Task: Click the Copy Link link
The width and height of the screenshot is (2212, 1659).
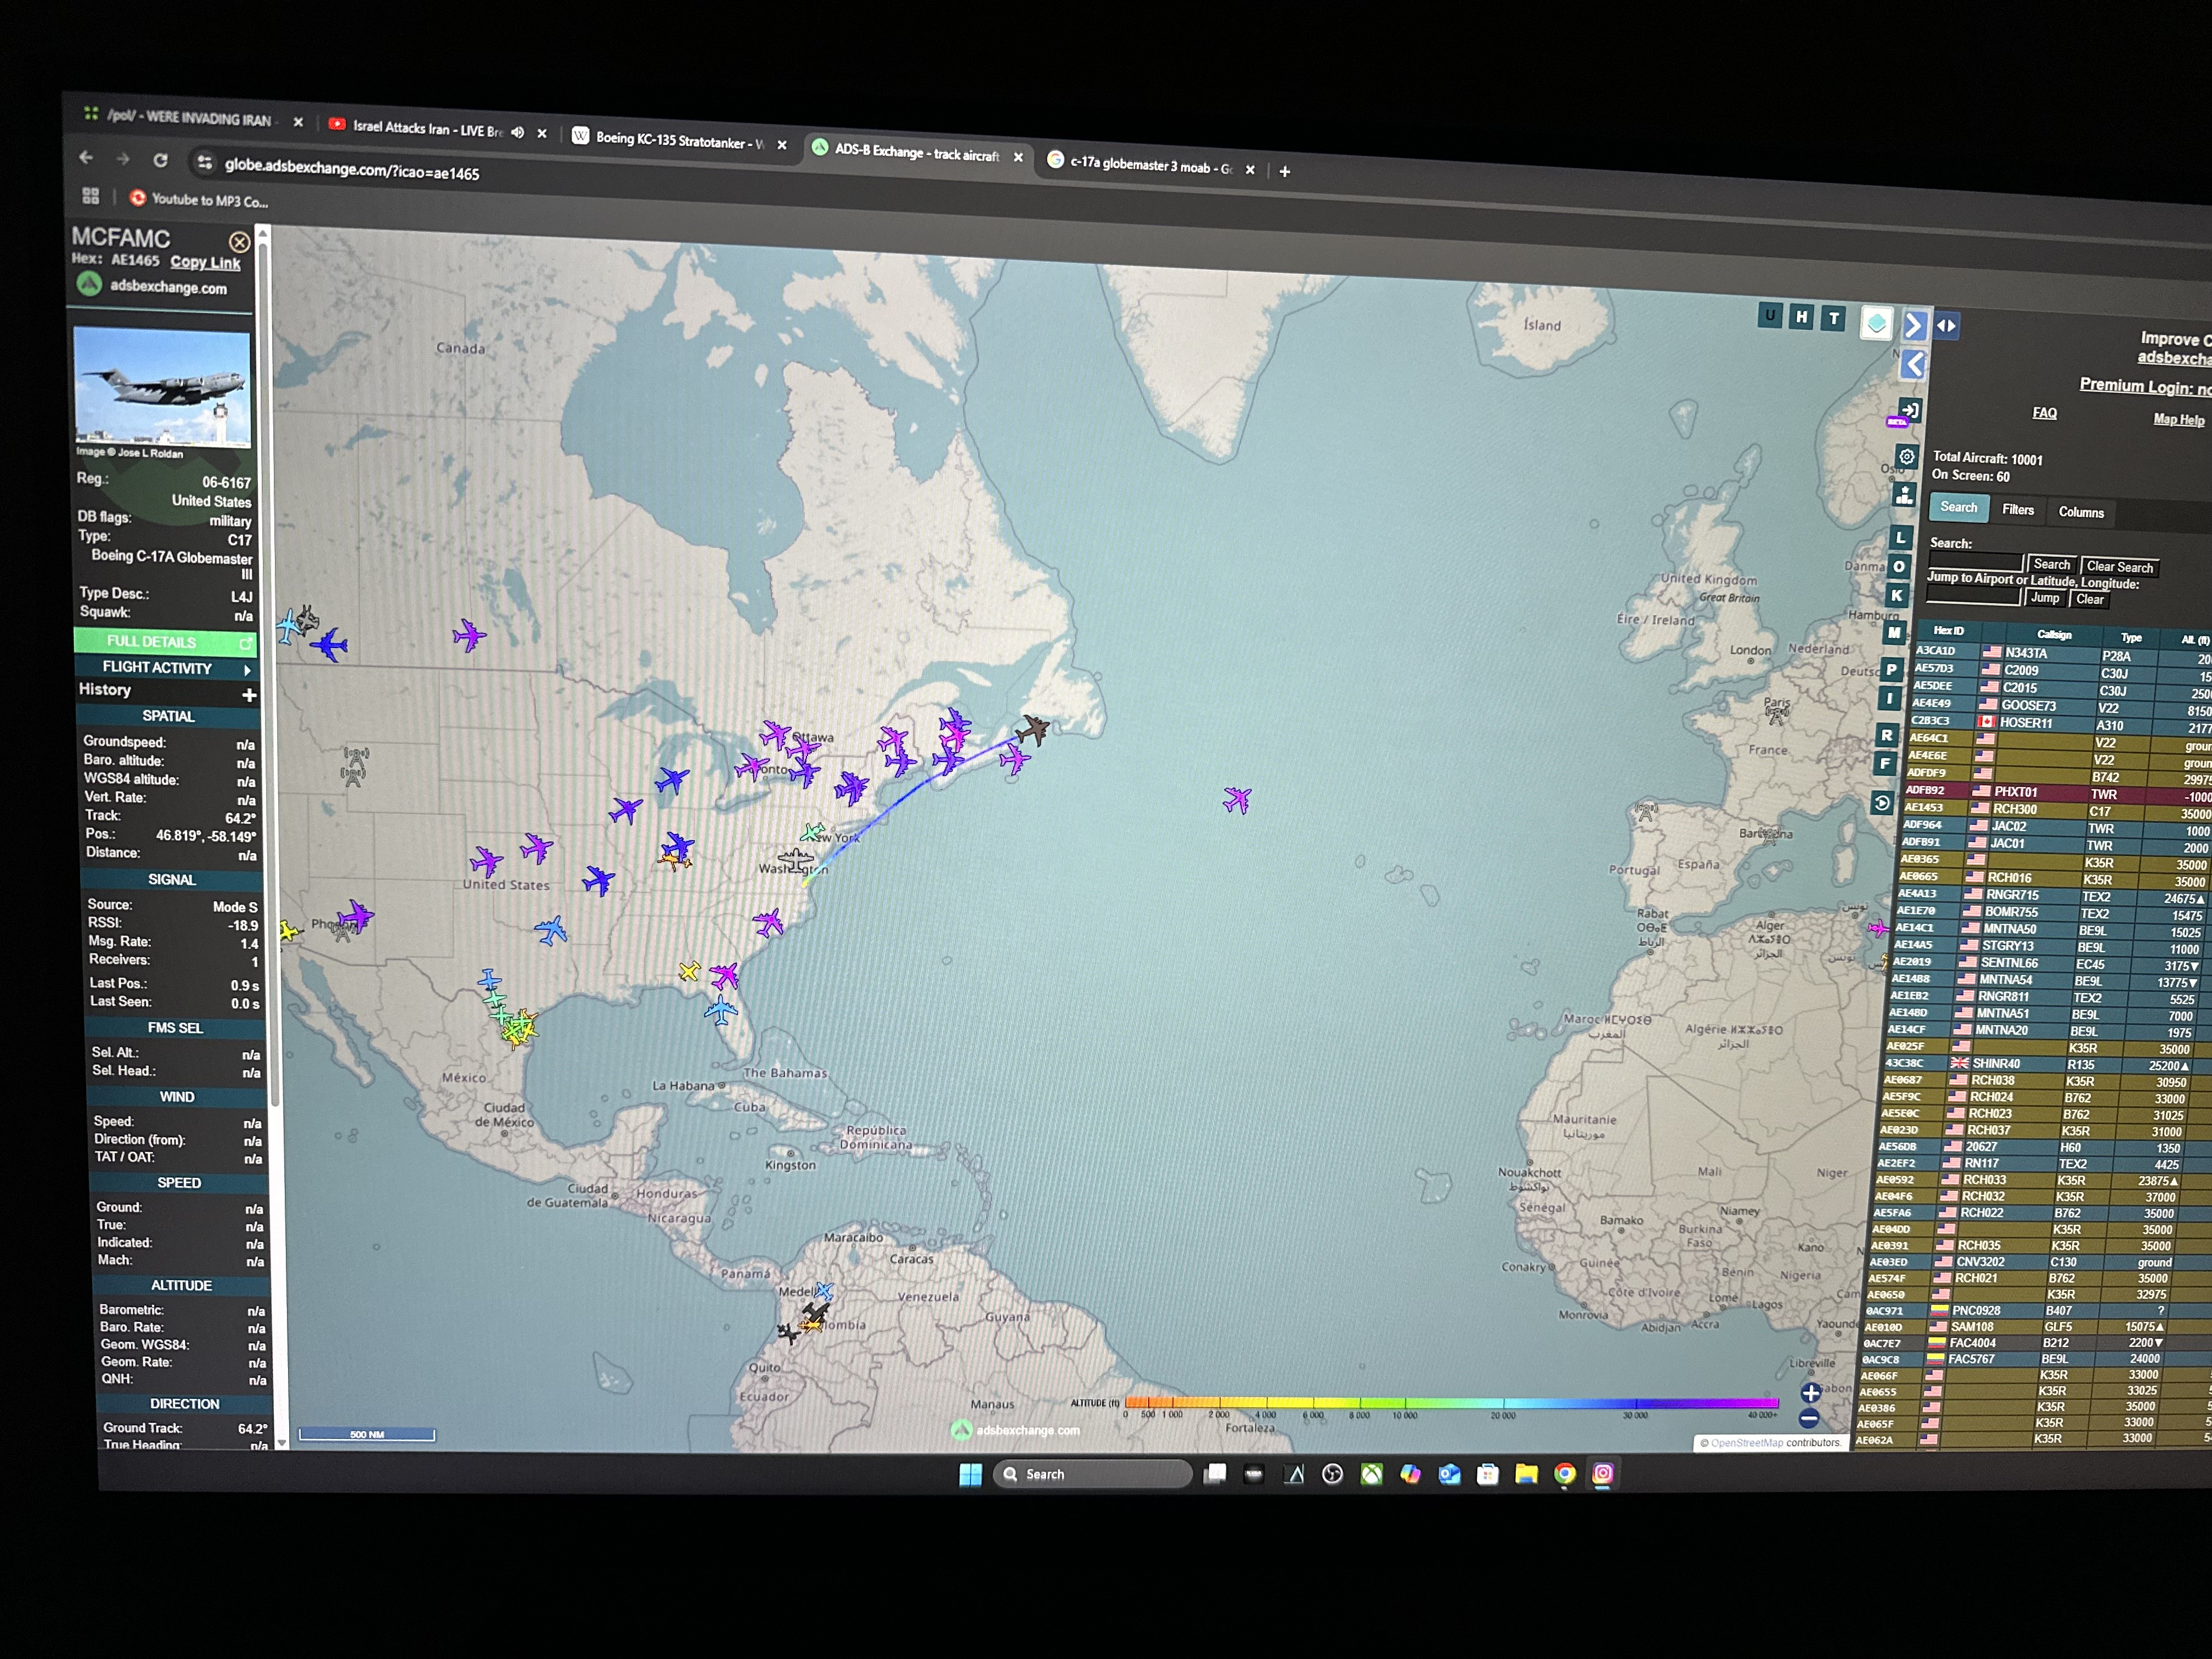Action: click(205, 262)
